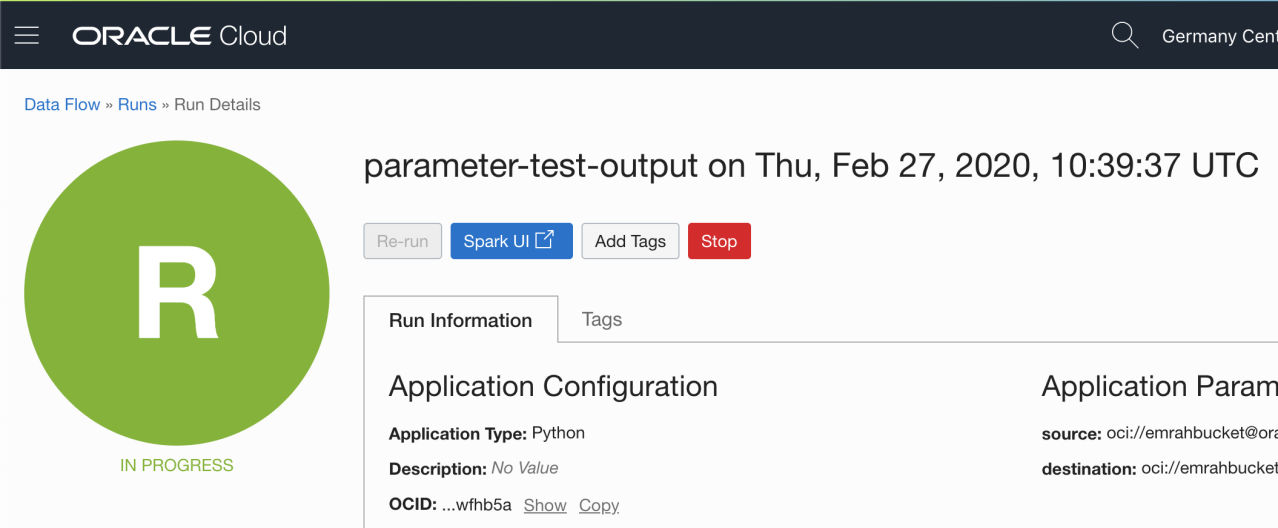Navigate to Runs via the breadcrumb

coord(137,104)
